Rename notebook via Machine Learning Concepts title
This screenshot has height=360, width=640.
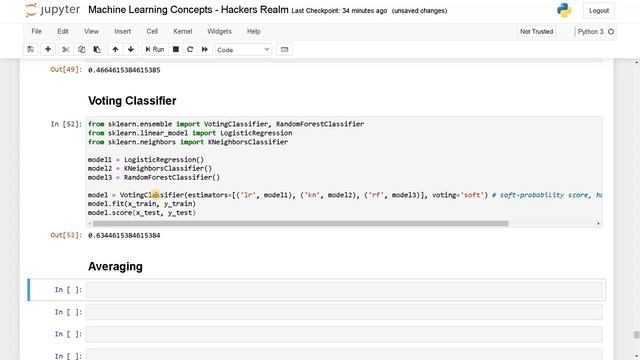point(188,10)
